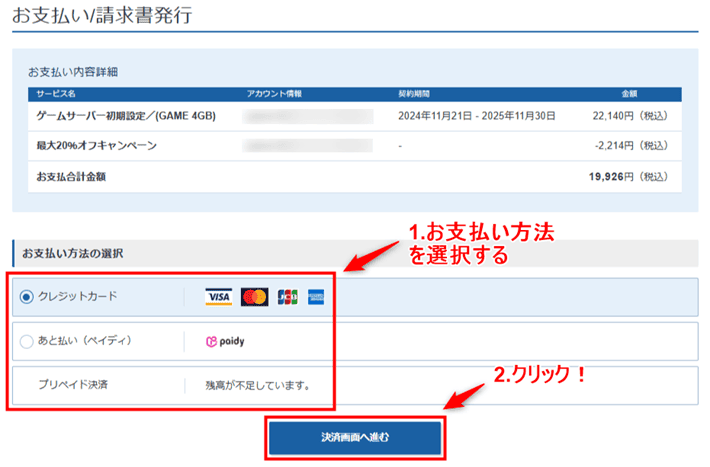Click the 決済画面へ進む button

pyautogui.click(x=355, y=438)
